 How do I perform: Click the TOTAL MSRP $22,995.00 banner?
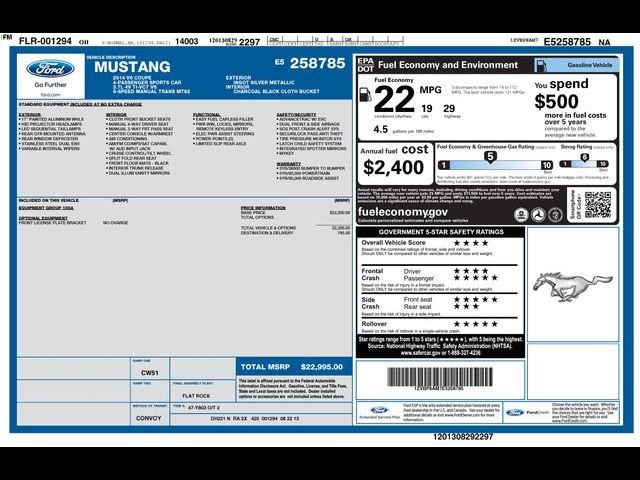click(294, 367)
